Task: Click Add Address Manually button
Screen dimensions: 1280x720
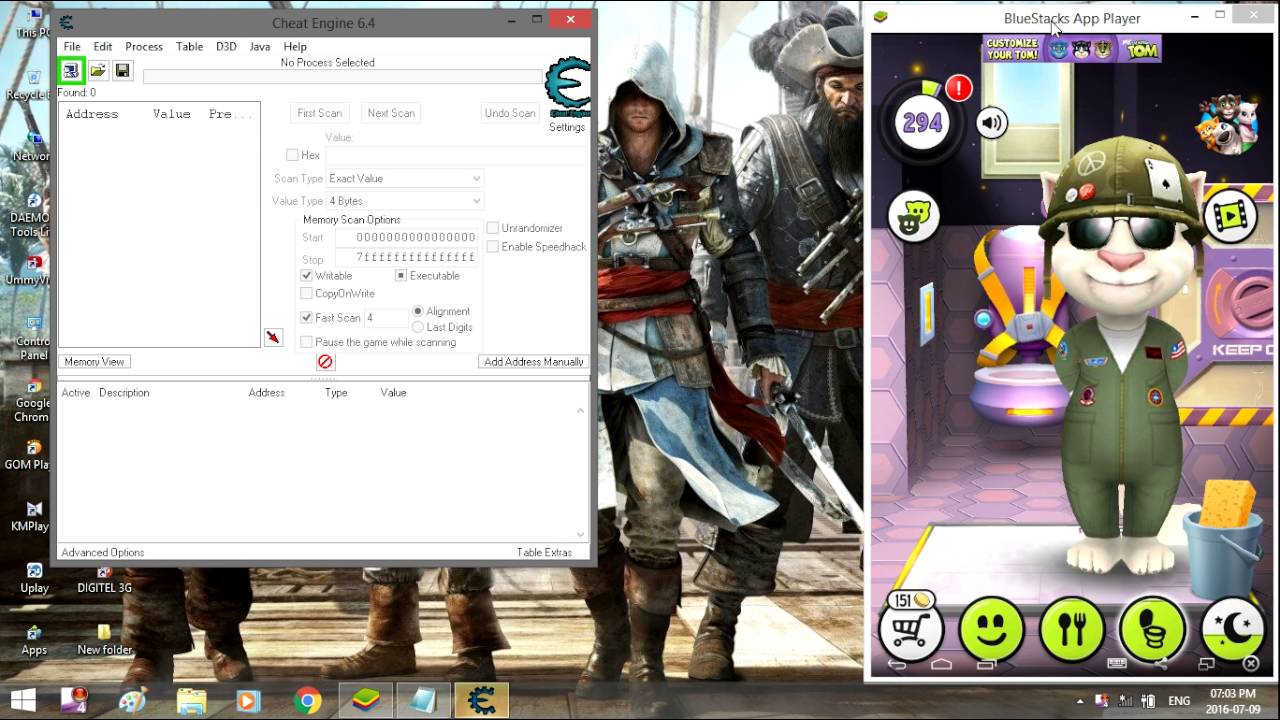Action: [x=534, y=362]
